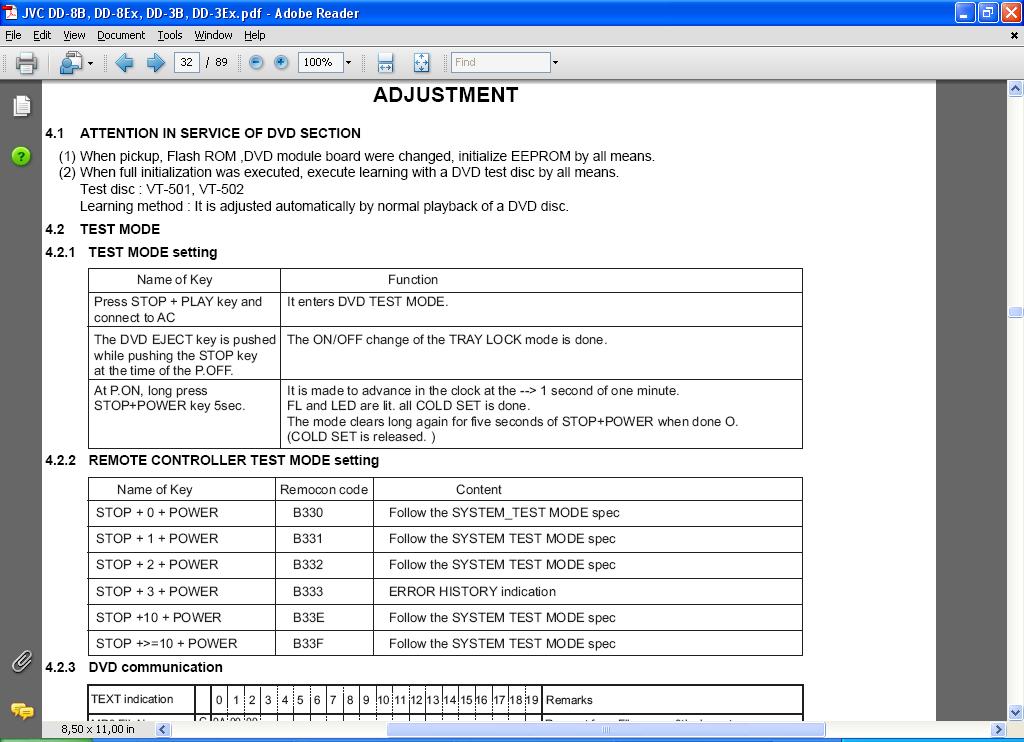Open the collaborate/meeting toolbar button
This screenshot has height=742, width=1024.
pos(70,63)
